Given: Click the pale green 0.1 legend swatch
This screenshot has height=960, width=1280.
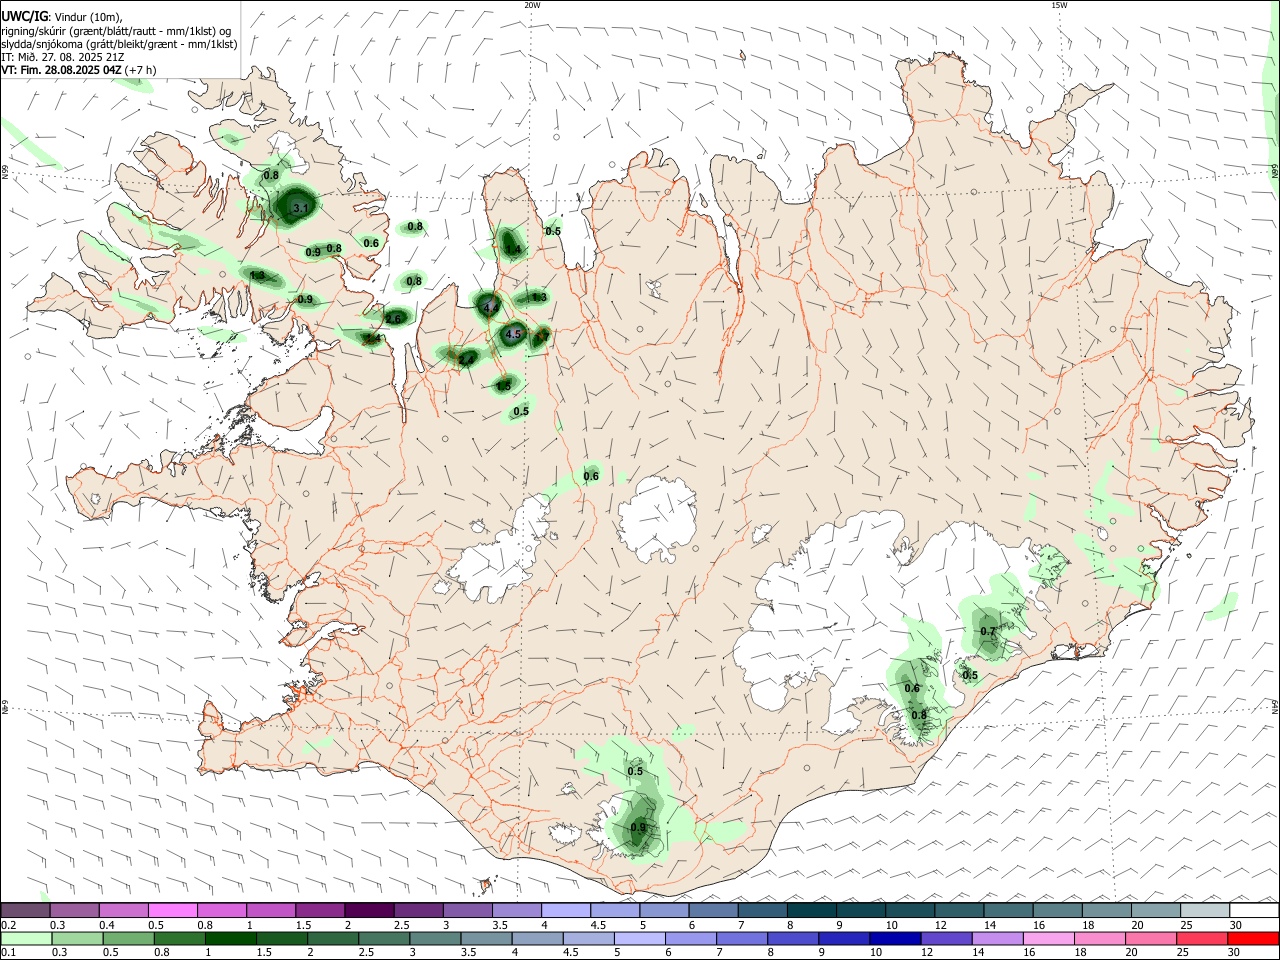Looking at the screenshot, I should tap(26, 938).
